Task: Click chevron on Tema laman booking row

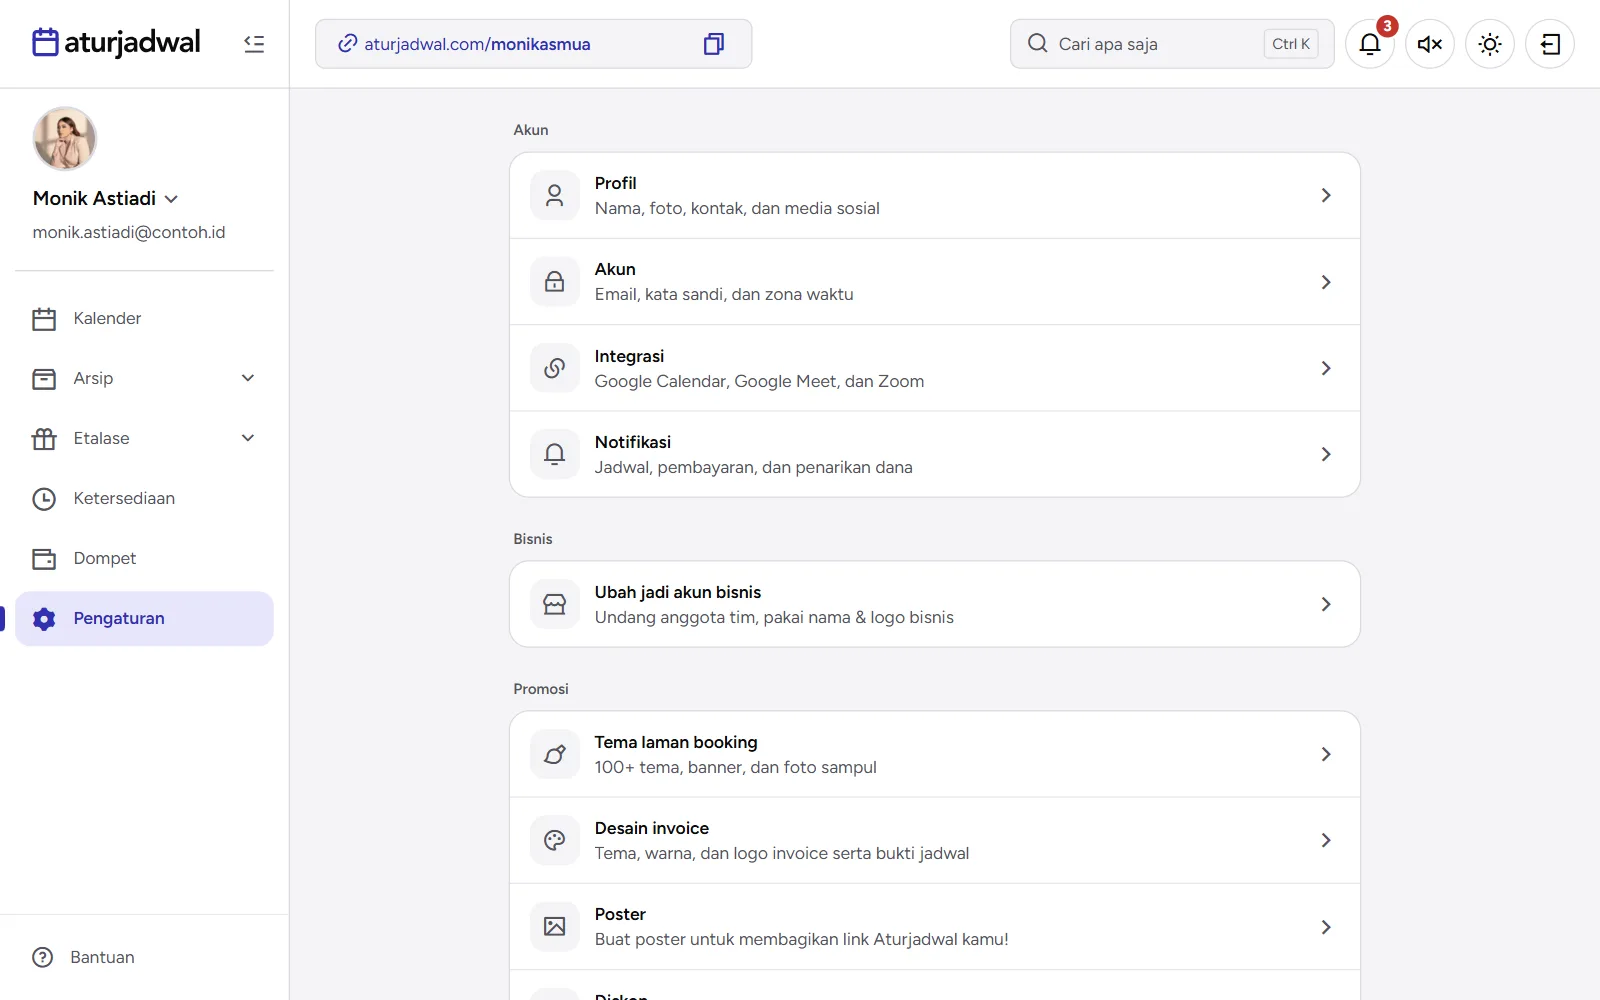Action: click(1326, 754)
